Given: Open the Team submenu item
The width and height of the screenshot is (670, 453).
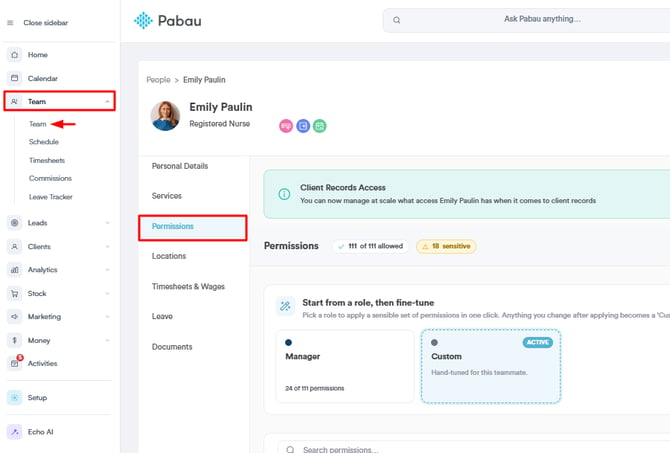Looking at the screenshot, I should tap(38, 124).
